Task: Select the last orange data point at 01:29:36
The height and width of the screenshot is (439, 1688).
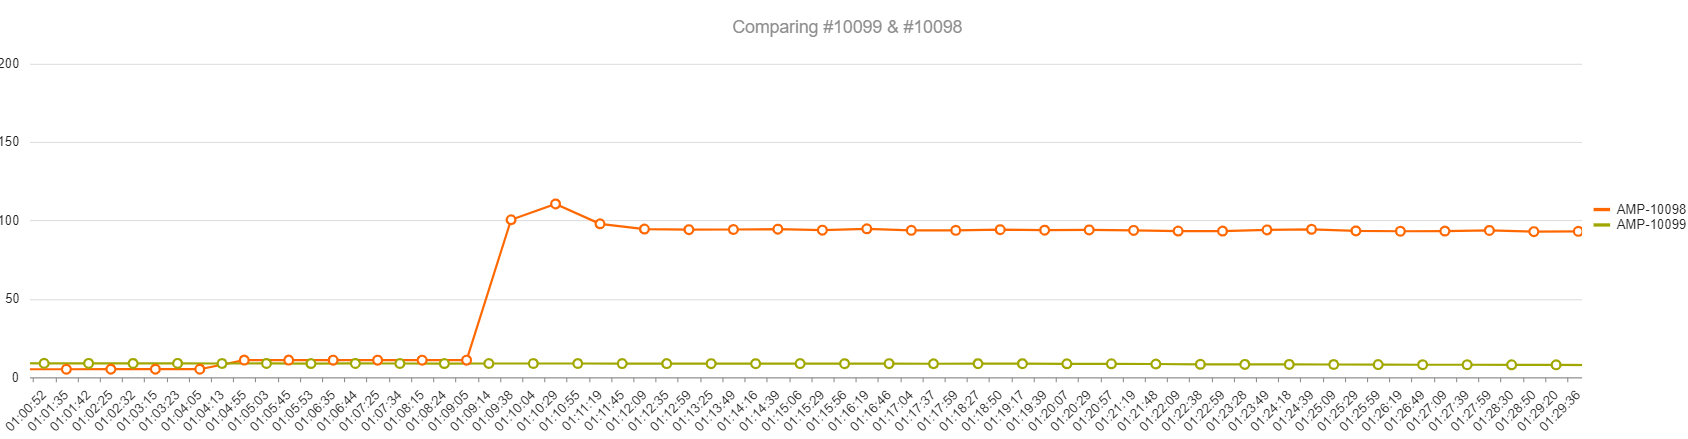Action: tap(1578, 231)
